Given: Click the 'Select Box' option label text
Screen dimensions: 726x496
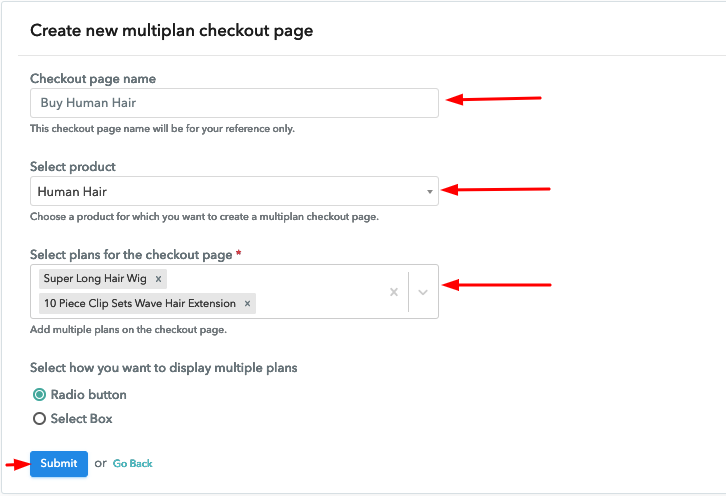Looking at the screenshot, I should pos(81,419).
